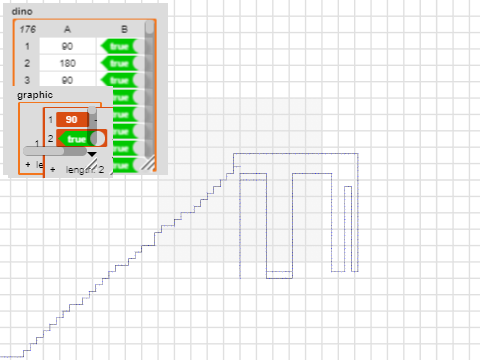Click the plus button of outer graphic list
This screenshot has height=360, width=480.
point(28,164)
